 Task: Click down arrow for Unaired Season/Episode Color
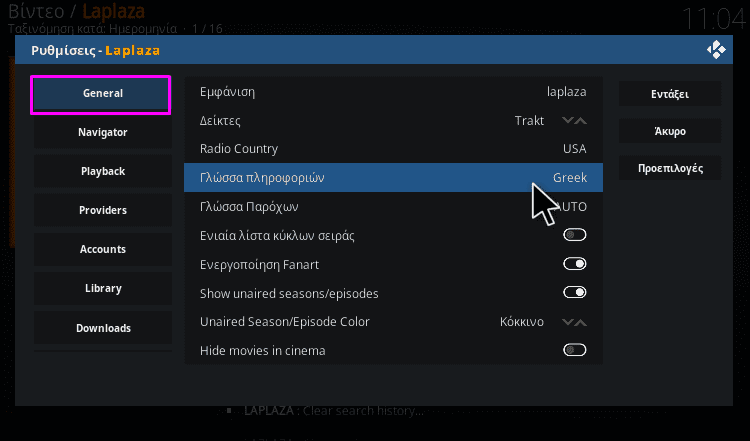[567, 322]
